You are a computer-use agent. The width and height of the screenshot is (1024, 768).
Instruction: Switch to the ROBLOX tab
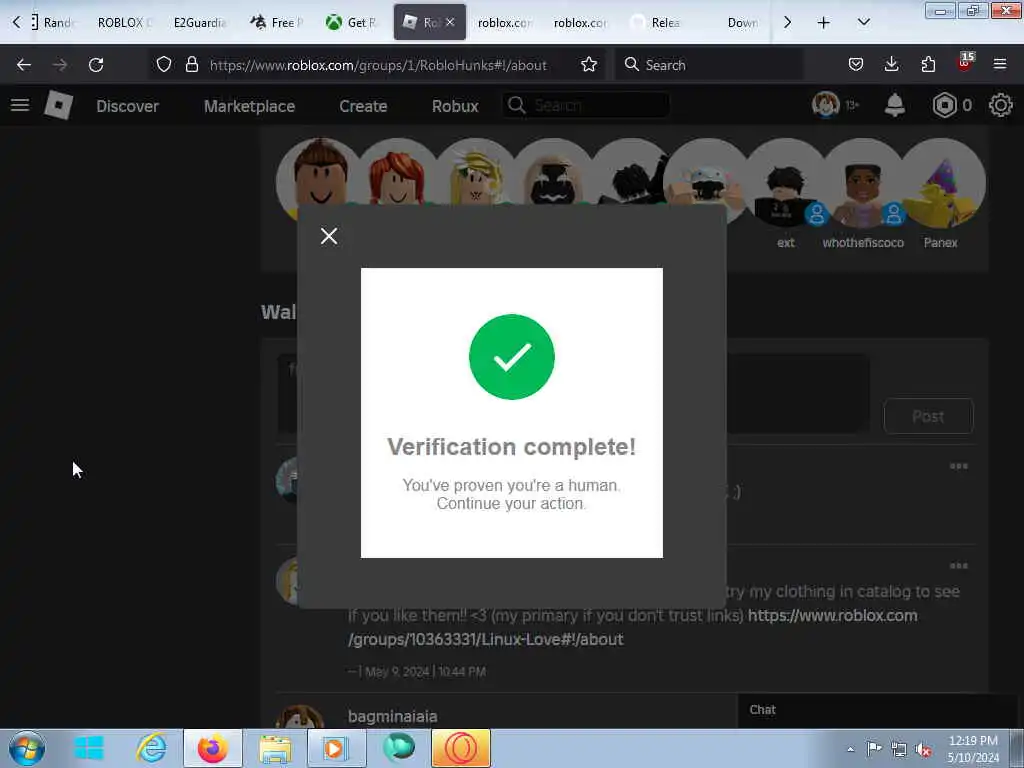124,23
